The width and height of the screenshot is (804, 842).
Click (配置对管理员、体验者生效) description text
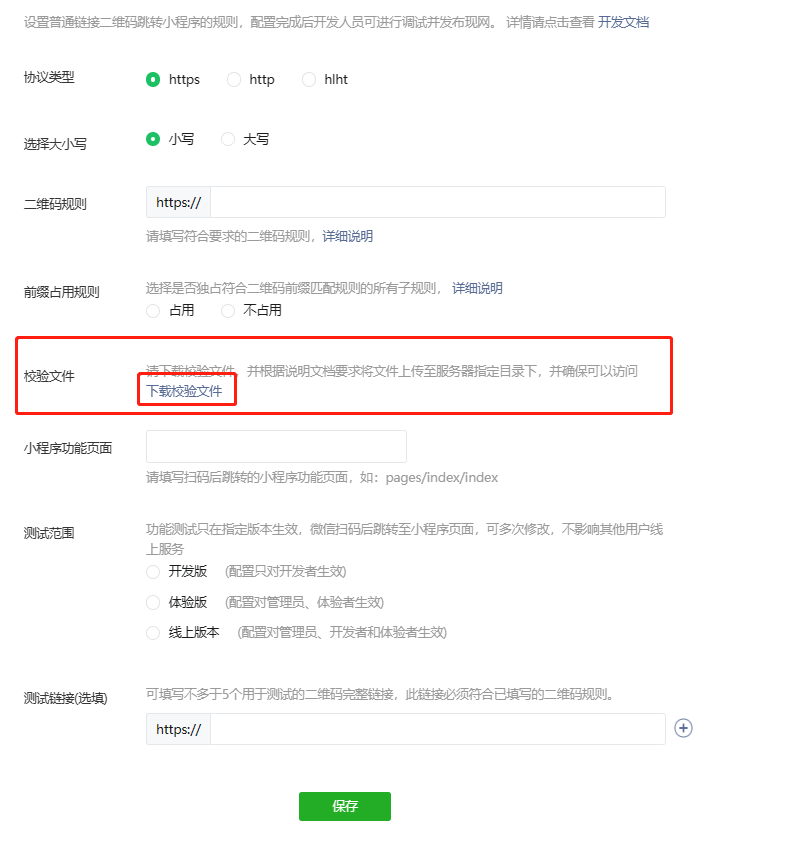point(304,603)
